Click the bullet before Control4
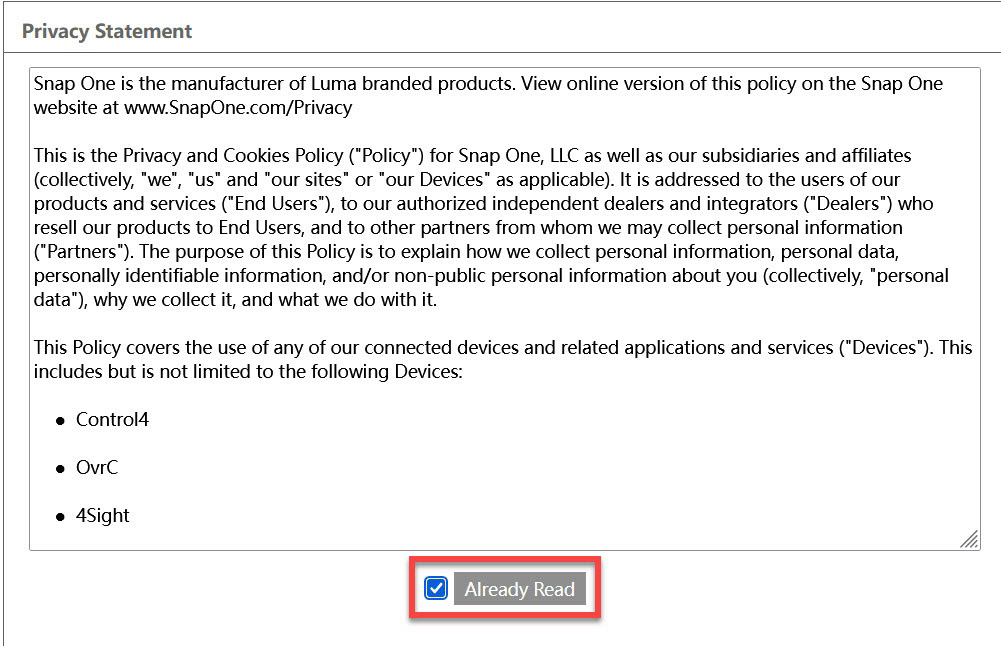Screen dimensions: 1001x646 click(x=61, y=421)
